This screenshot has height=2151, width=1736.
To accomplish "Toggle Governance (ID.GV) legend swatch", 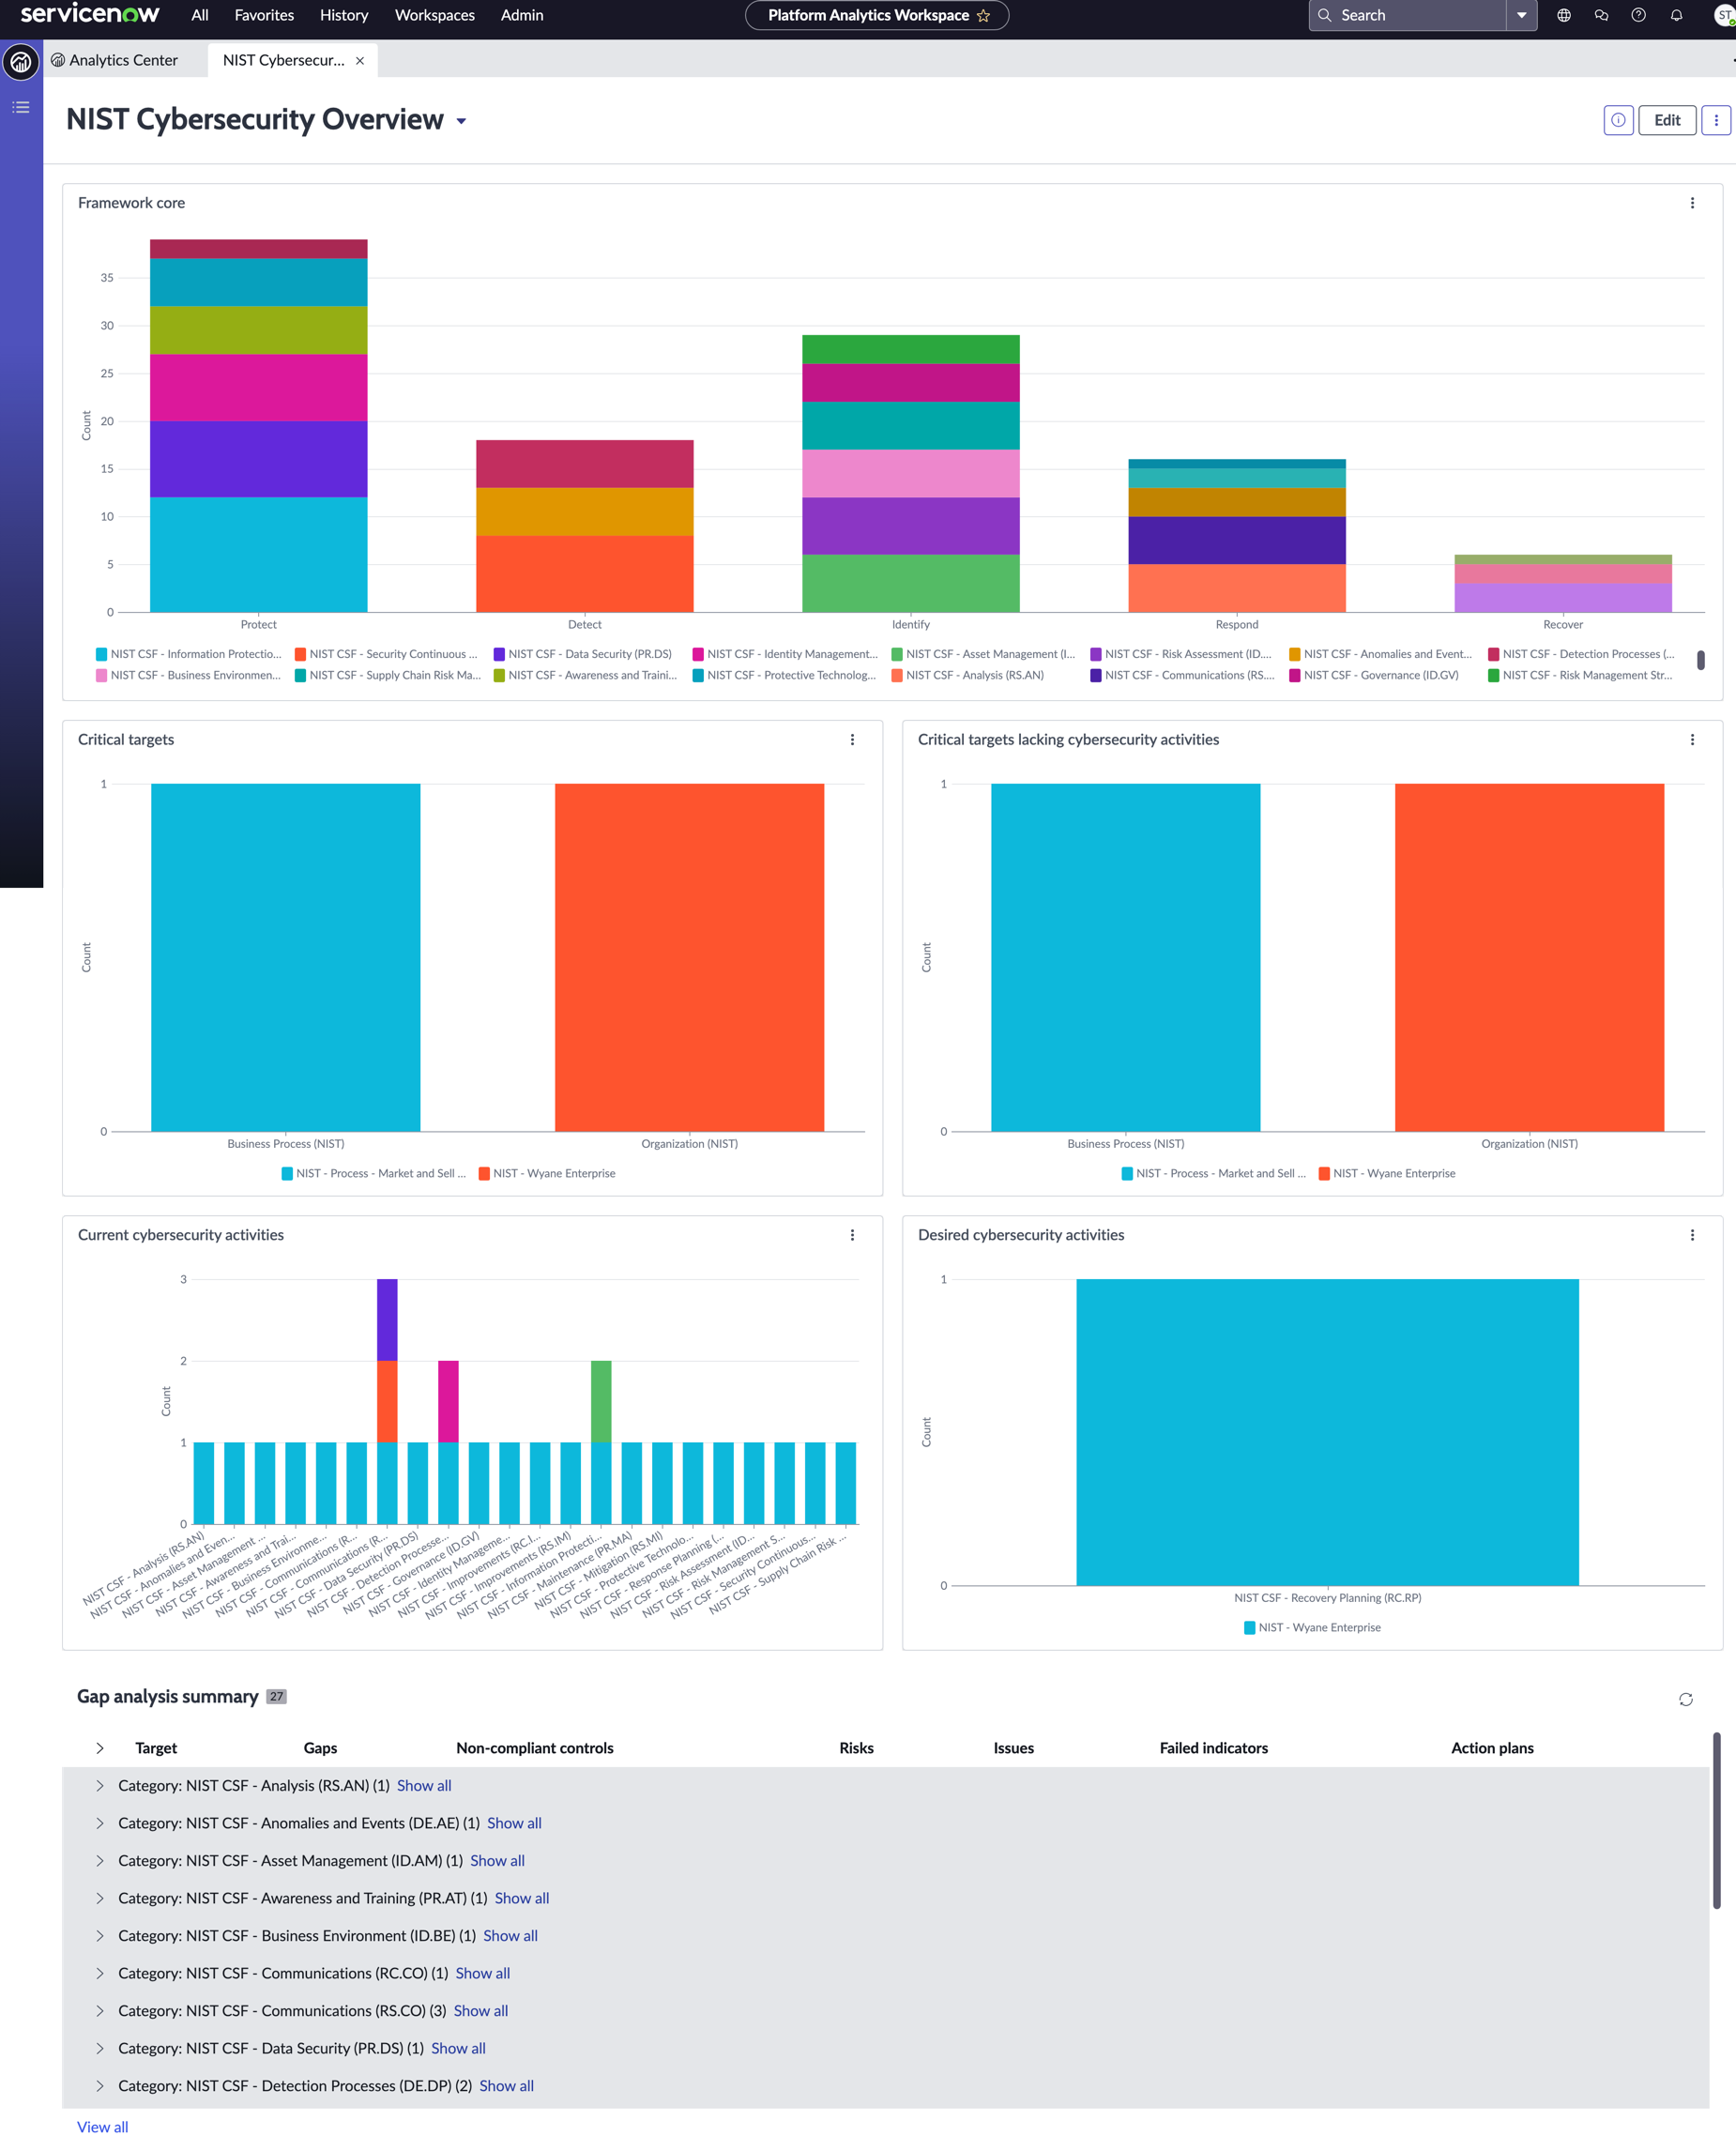I will [1294, 675].
